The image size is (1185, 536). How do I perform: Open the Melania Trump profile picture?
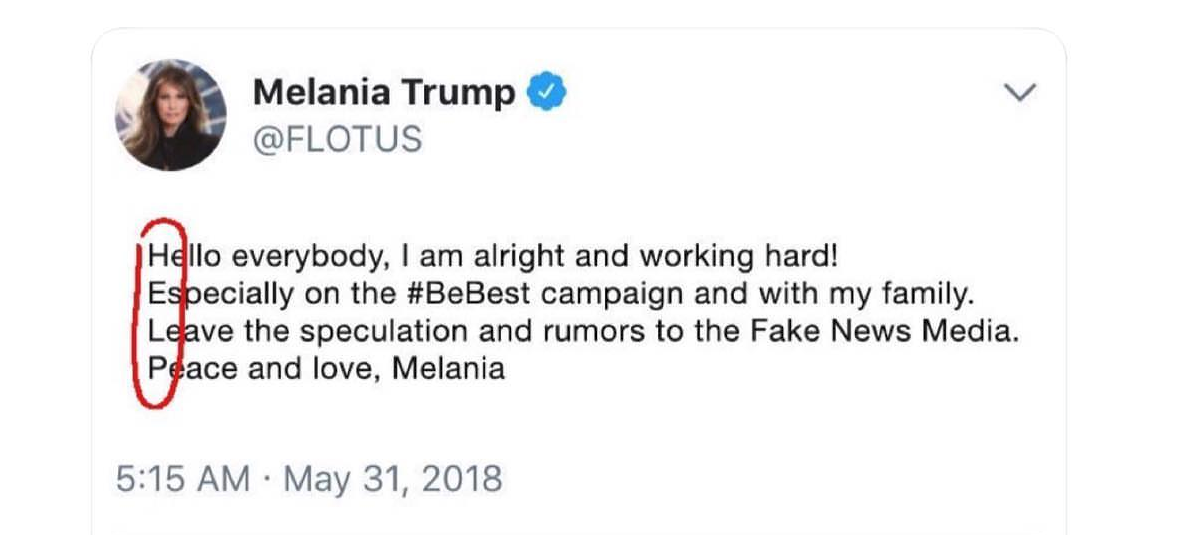(170, 115)
